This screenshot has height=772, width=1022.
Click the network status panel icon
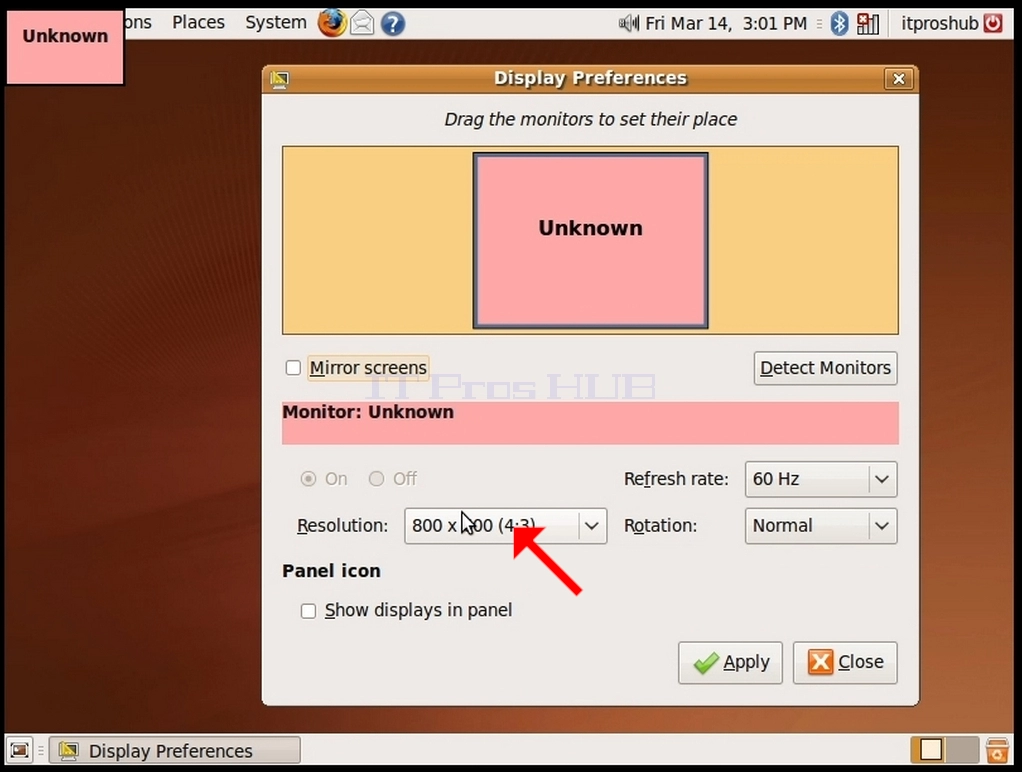coord(868,24)
